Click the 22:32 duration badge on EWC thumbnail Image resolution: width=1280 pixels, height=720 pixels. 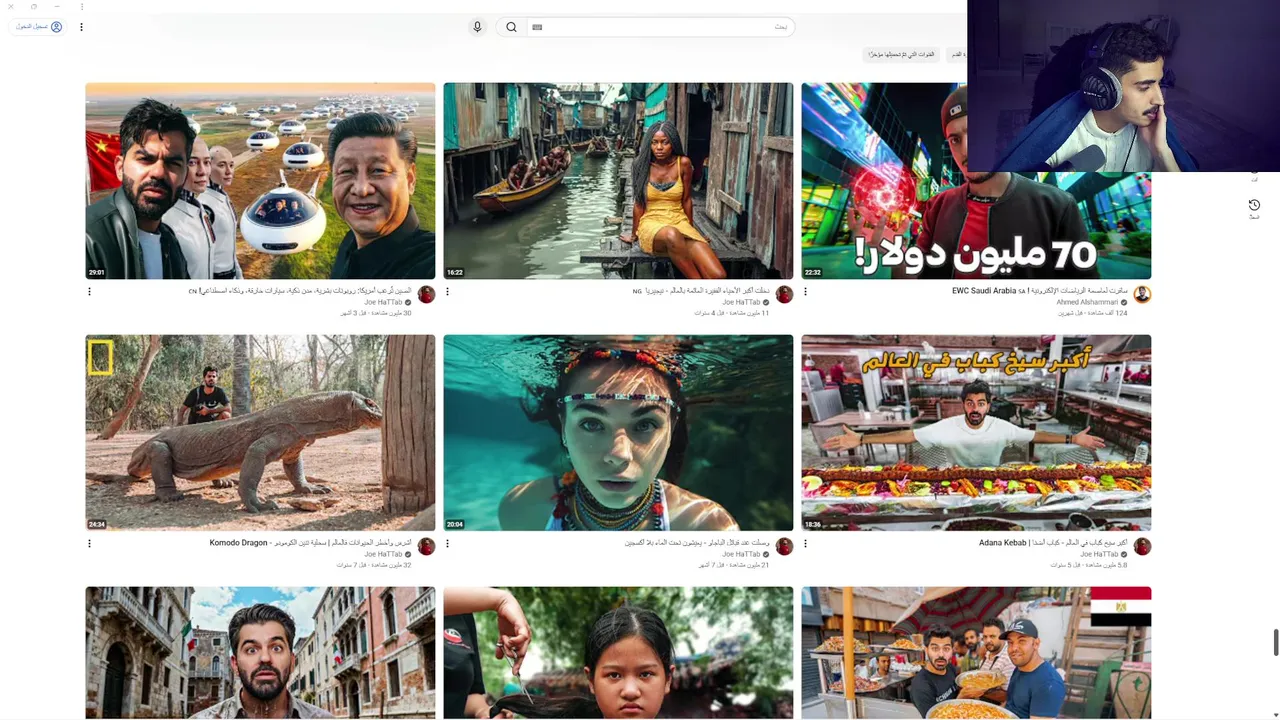pos(812,272)
